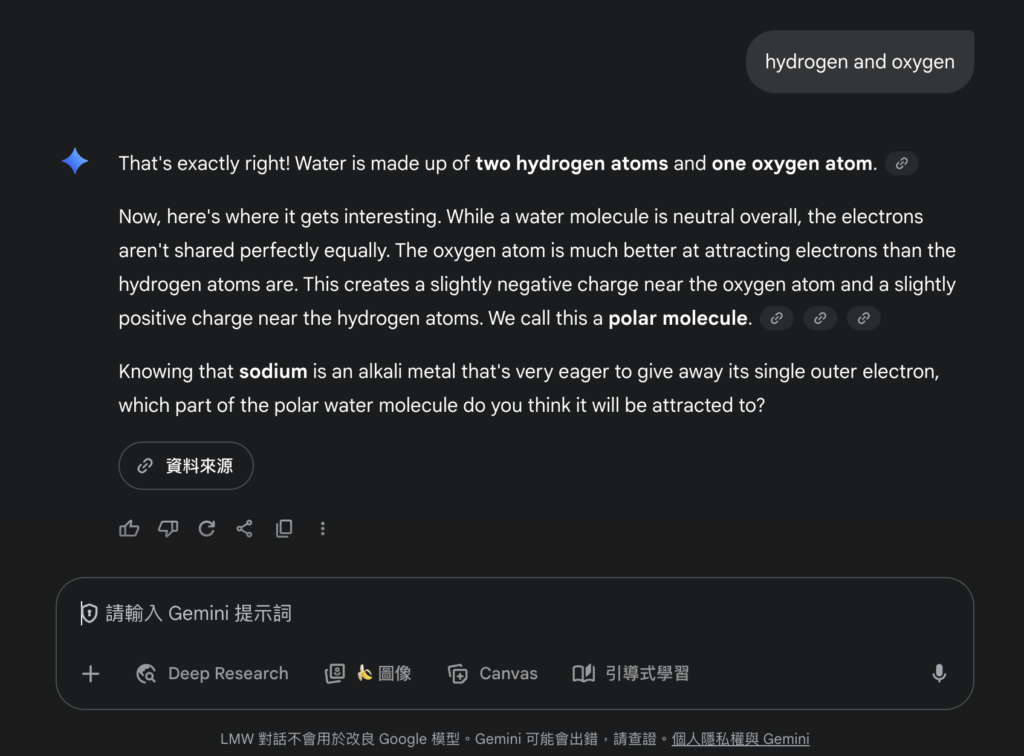Screen dimensions: 1024x756
Task: Open the 個人隱私權與 Gemini privacy link
Action: point(740,739)
